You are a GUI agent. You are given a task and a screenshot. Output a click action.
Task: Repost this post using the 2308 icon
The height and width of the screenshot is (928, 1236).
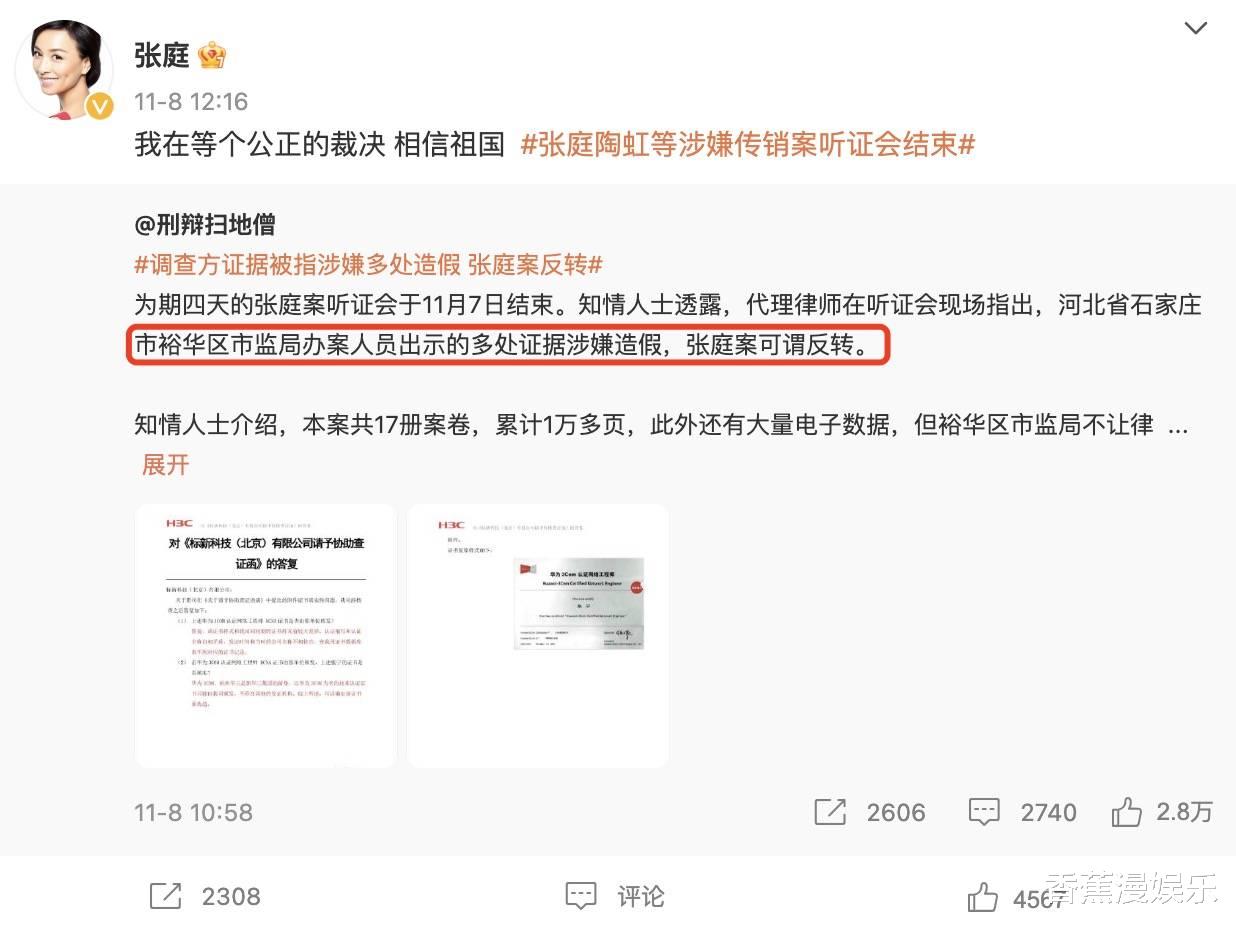click(x=165, y=896)
